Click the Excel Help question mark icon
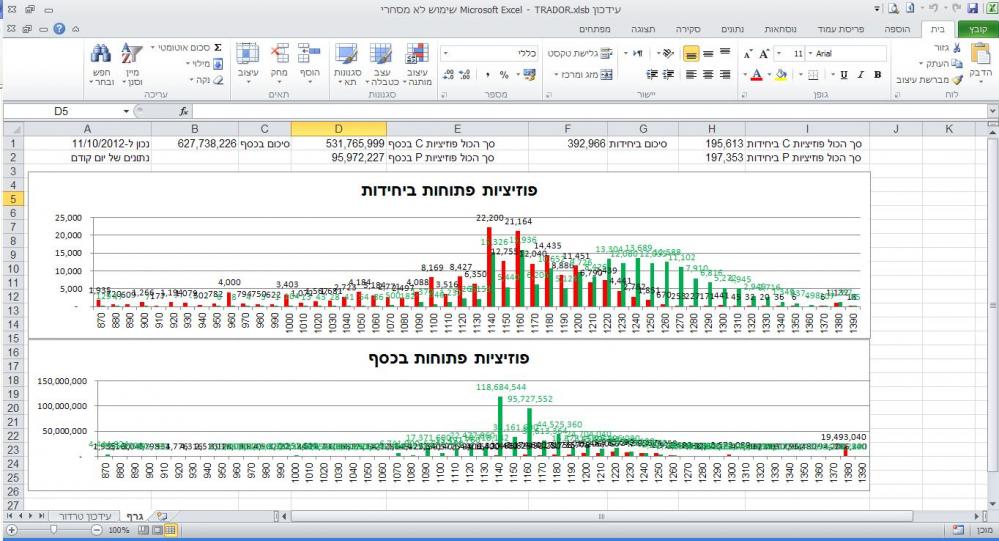This screenshot has height=541, width=999. [58, 31]
